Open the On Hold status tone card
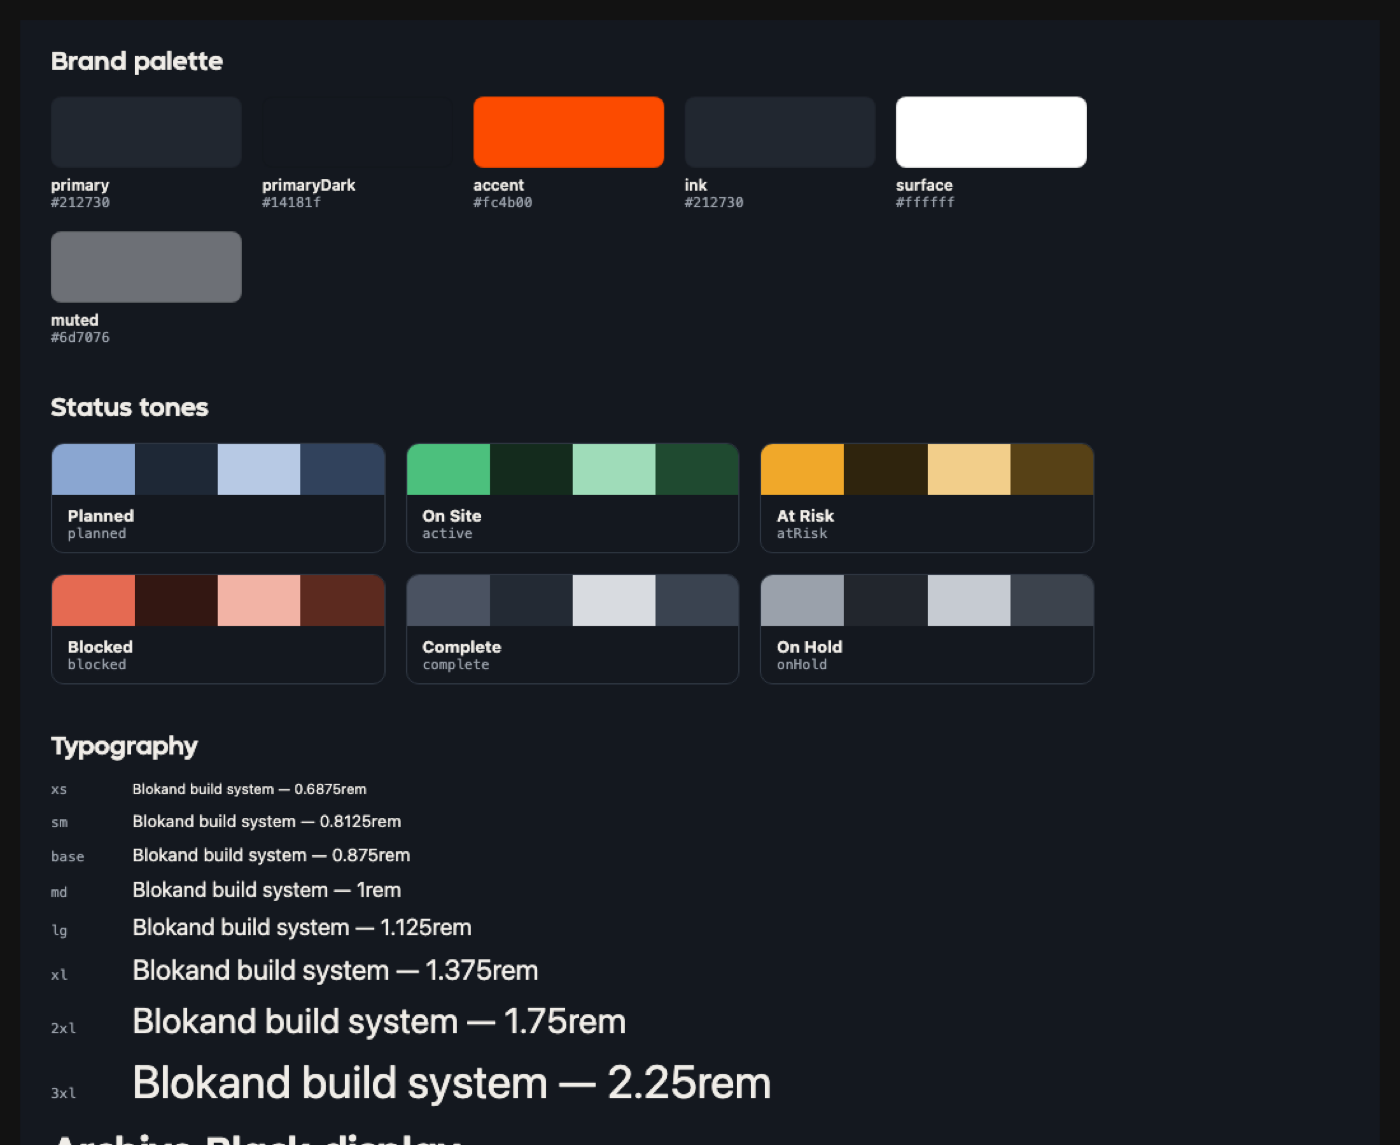 coord(927,629)
